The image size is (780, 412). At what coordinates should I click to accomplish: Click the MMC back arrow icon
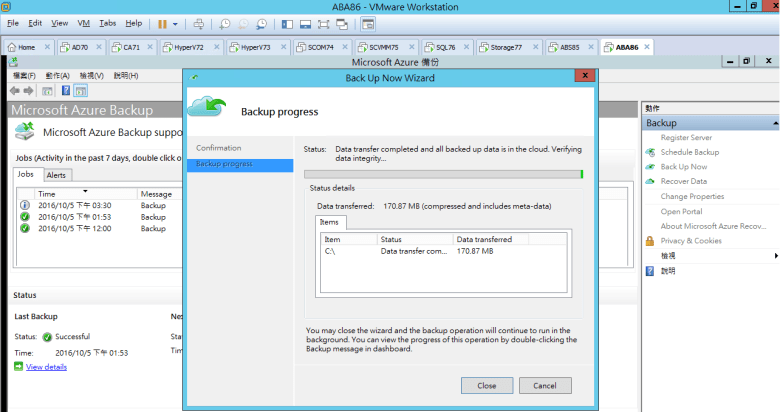[x=15, y=90]
